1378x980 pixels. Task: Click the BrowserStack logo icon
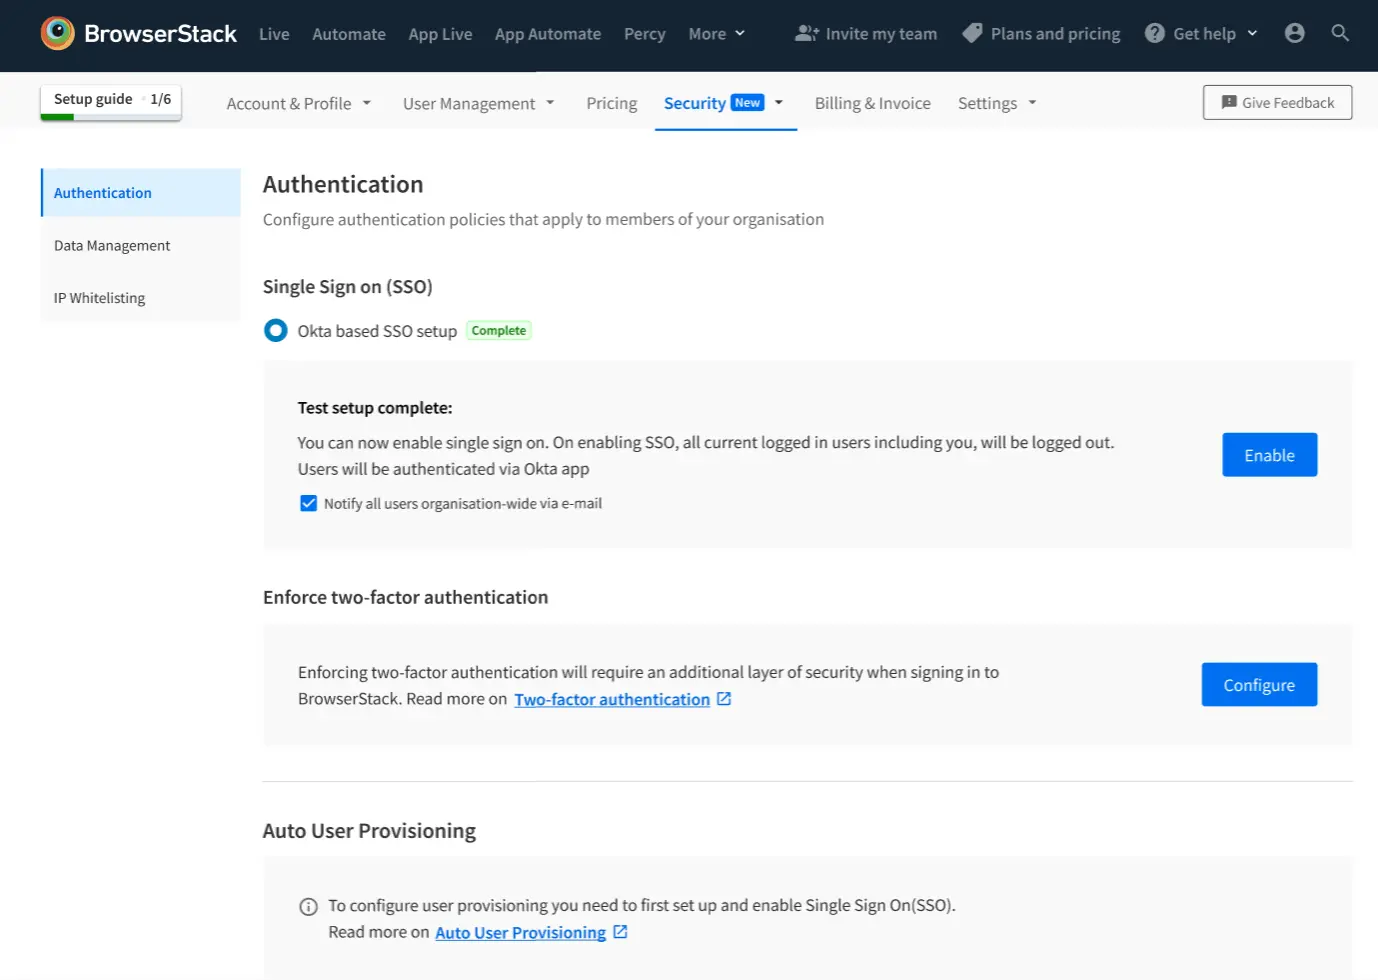57,33
